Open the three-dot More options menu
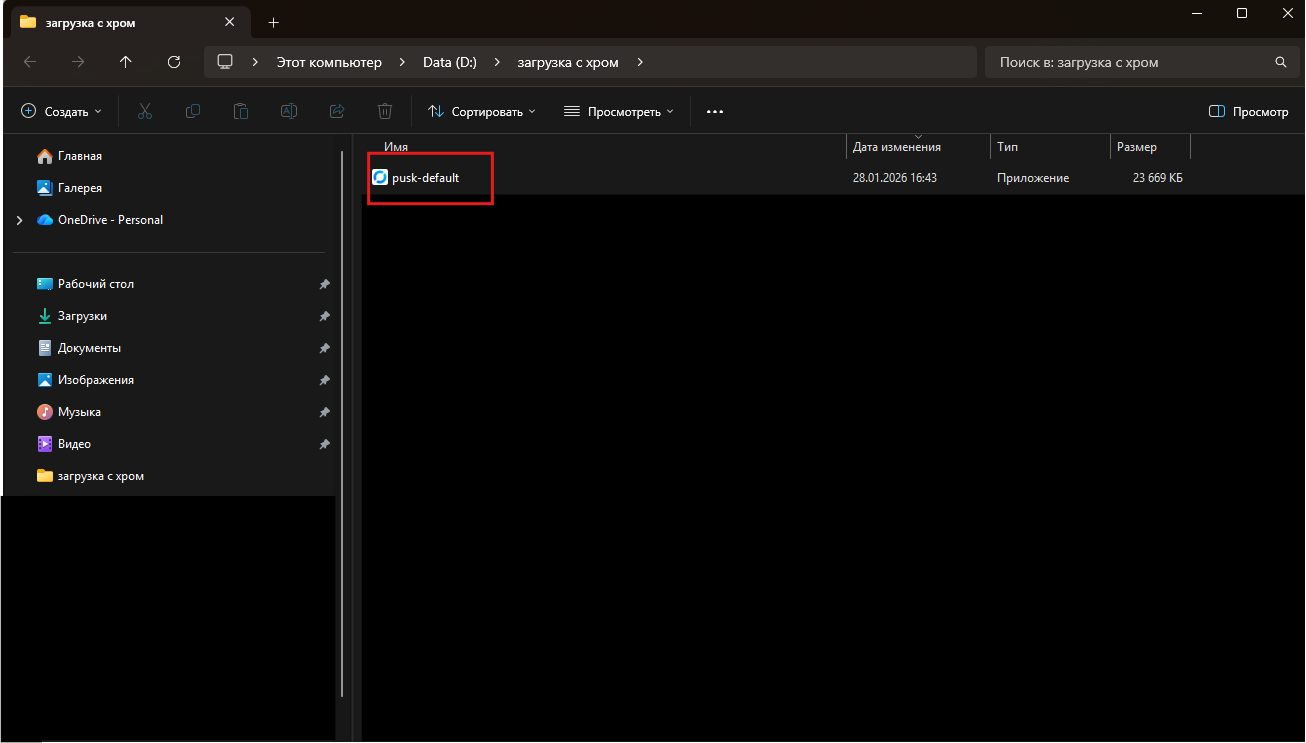Image resolution: width=1306 pixels, height=743 pixels. click(714, 112)
